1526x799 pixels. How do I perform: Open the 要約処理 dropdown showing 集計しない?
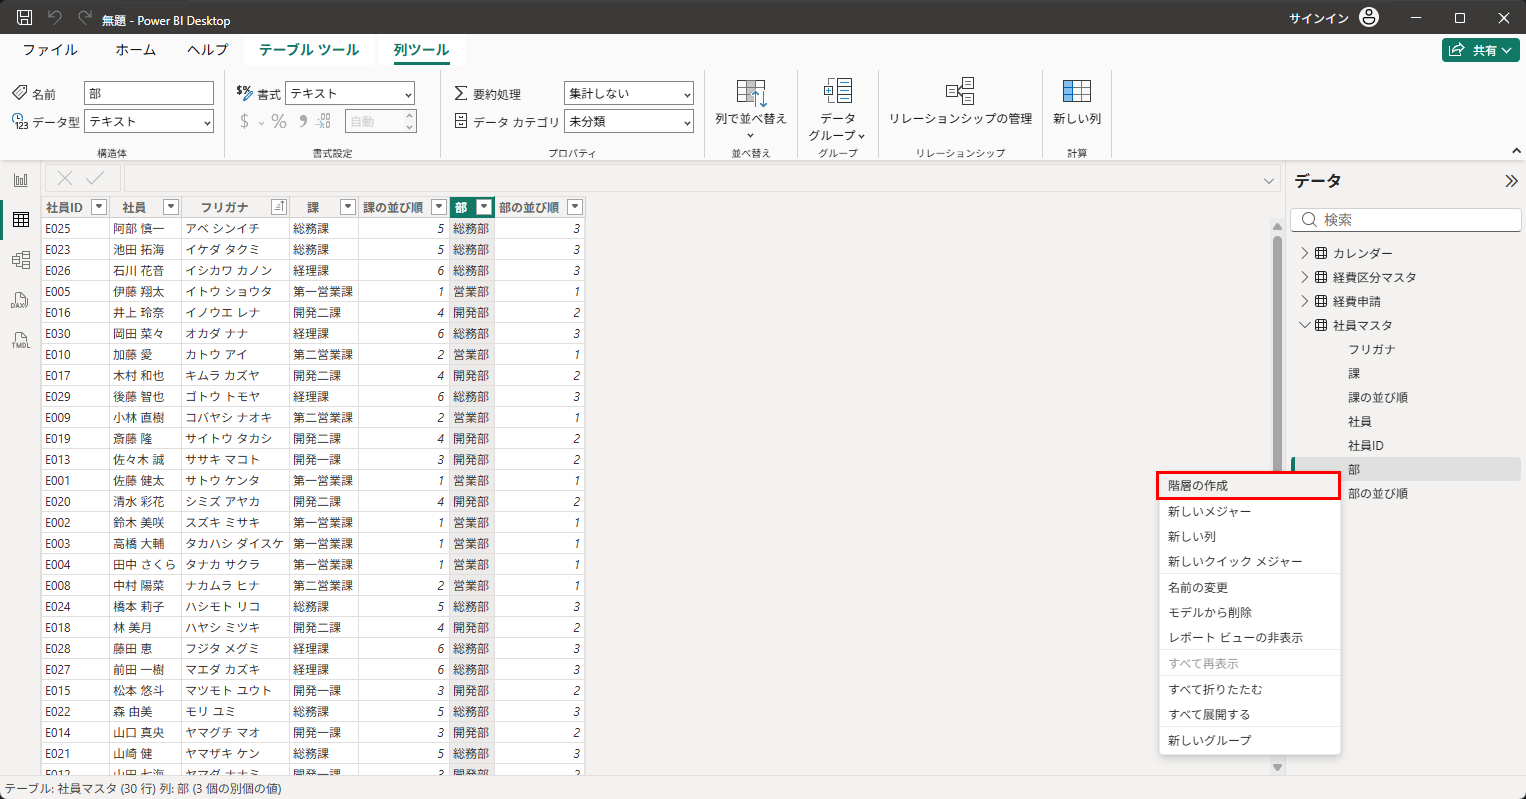click(x=629, y=93)
